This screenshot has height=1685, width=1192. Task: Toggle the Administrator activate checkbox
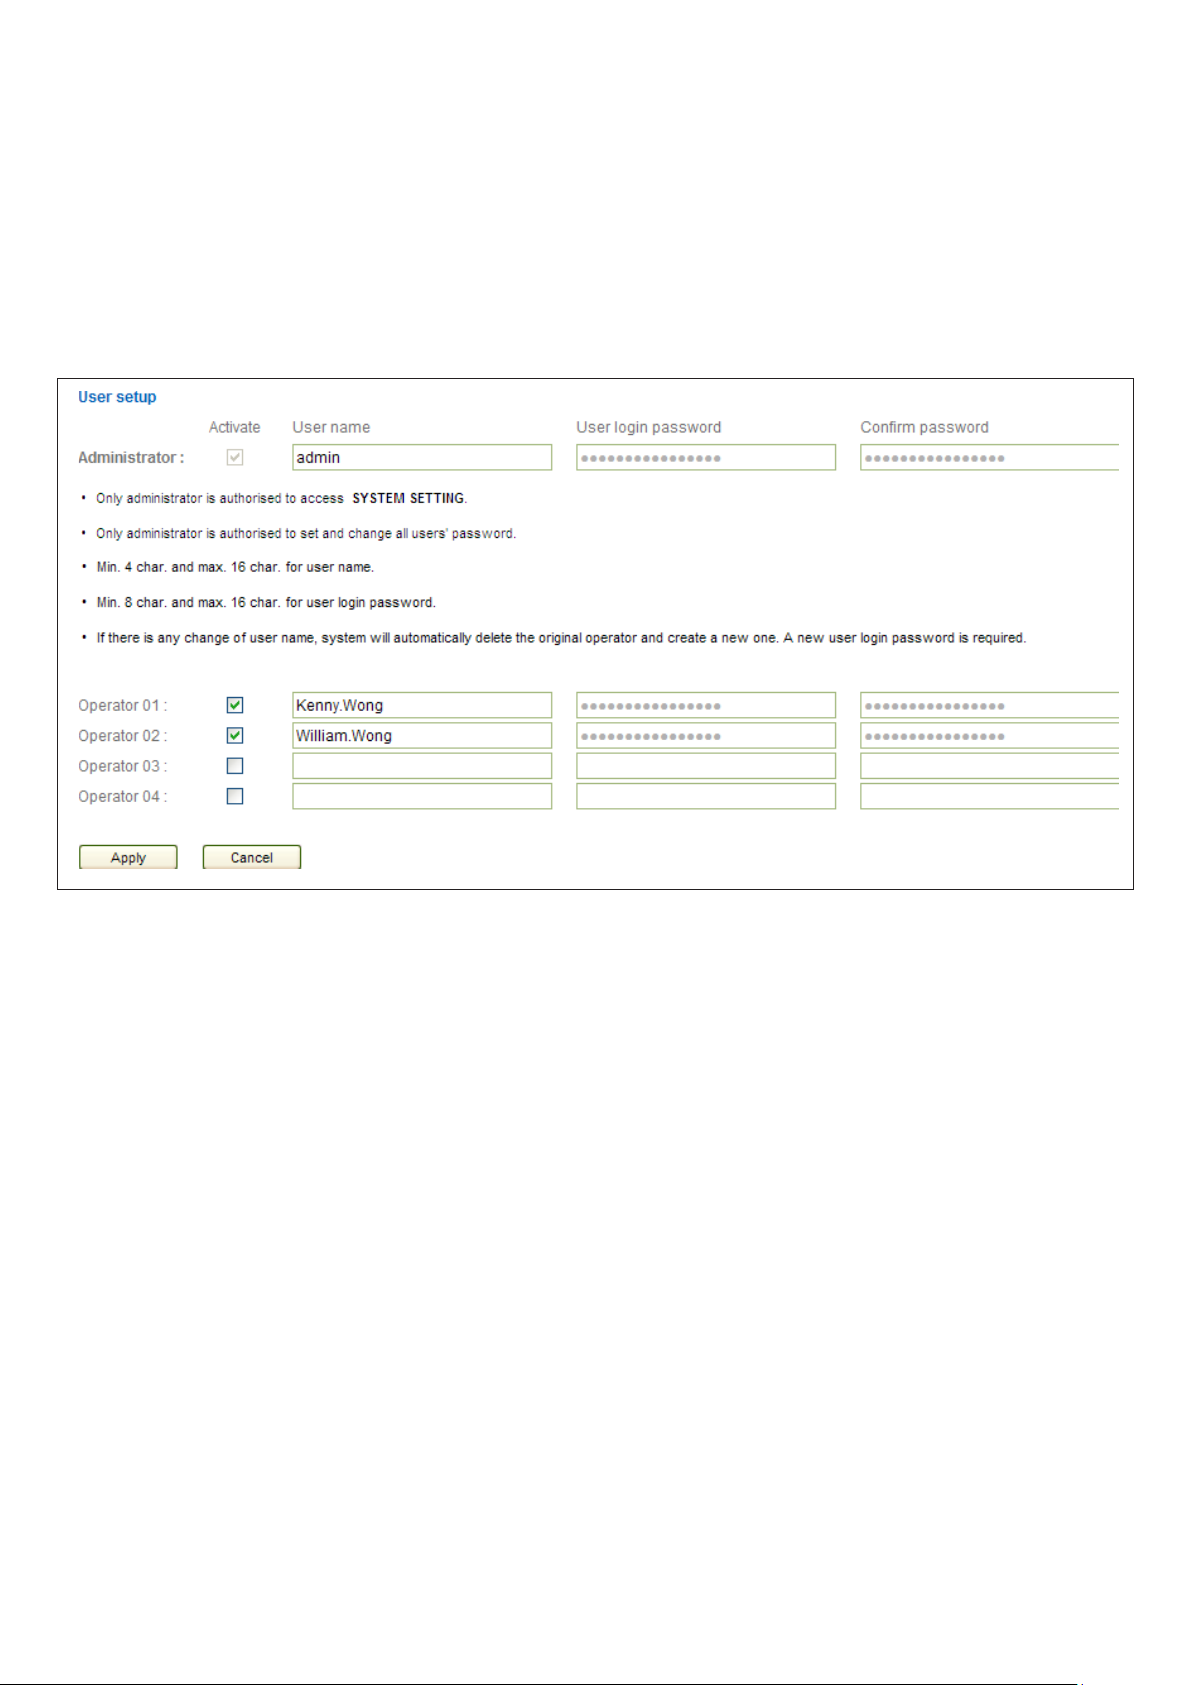tap(235, 457)
